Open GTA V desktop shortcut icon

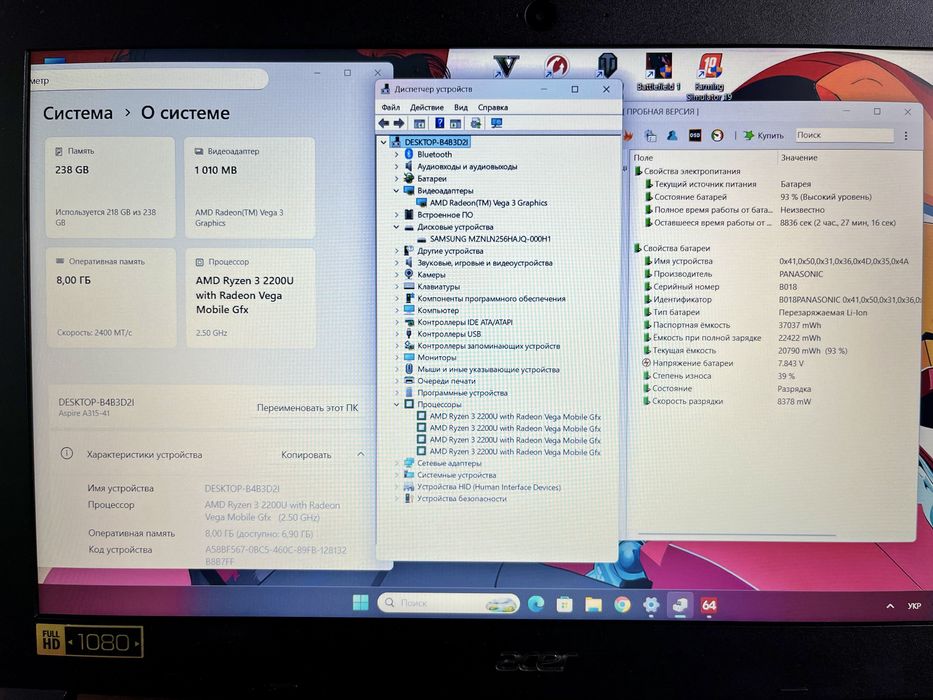pyautogui.click(x=506, y=66)
